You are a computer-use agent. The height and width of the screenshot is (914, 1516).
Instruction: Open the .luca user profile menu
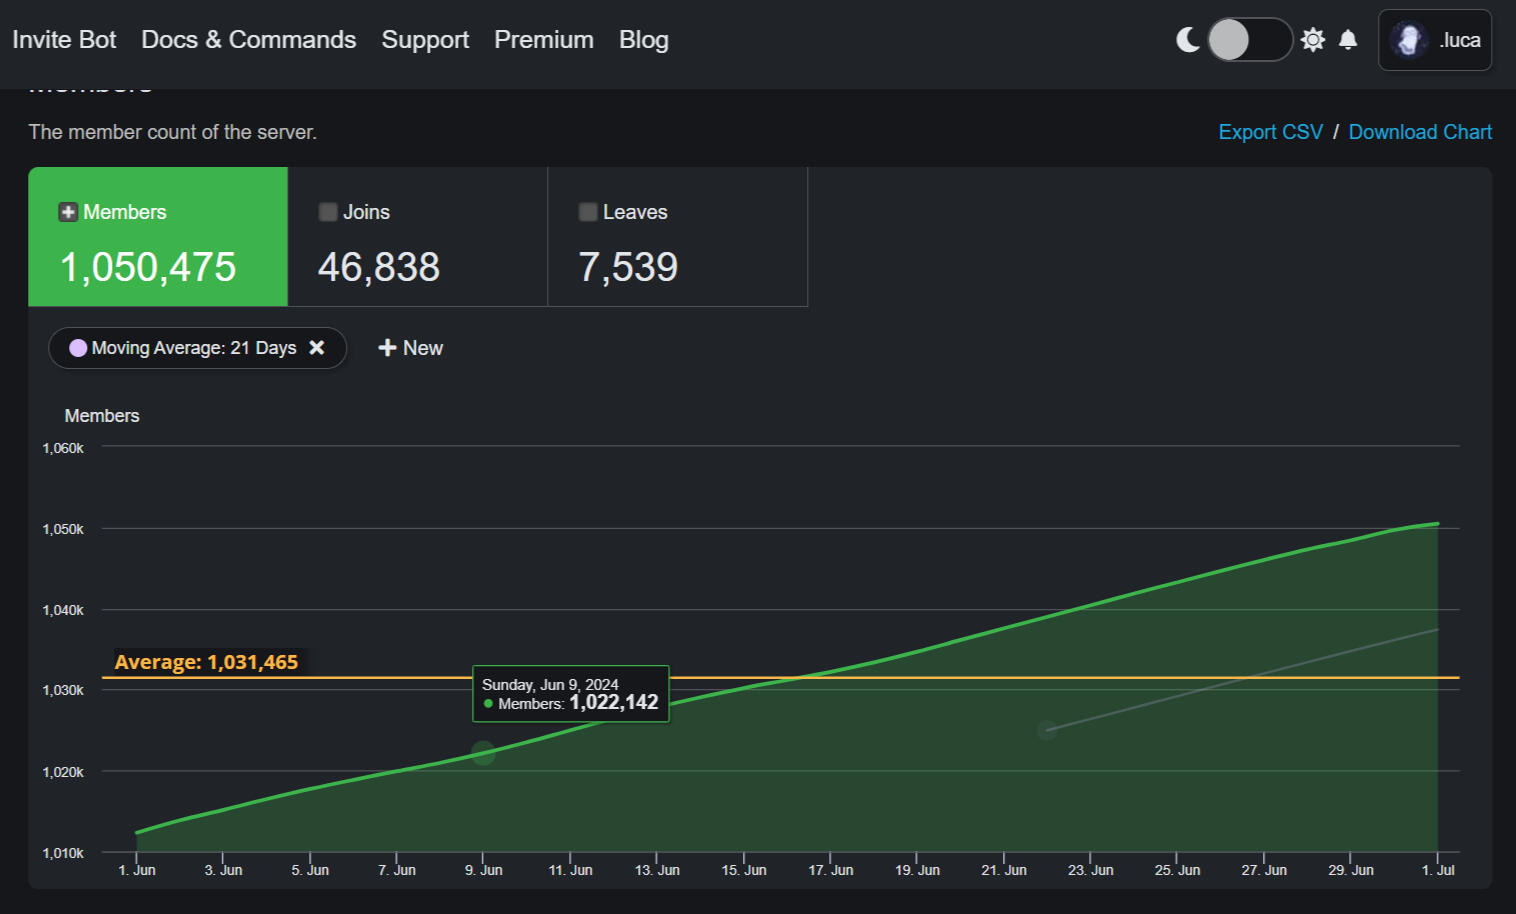(x=1435, y=40)
